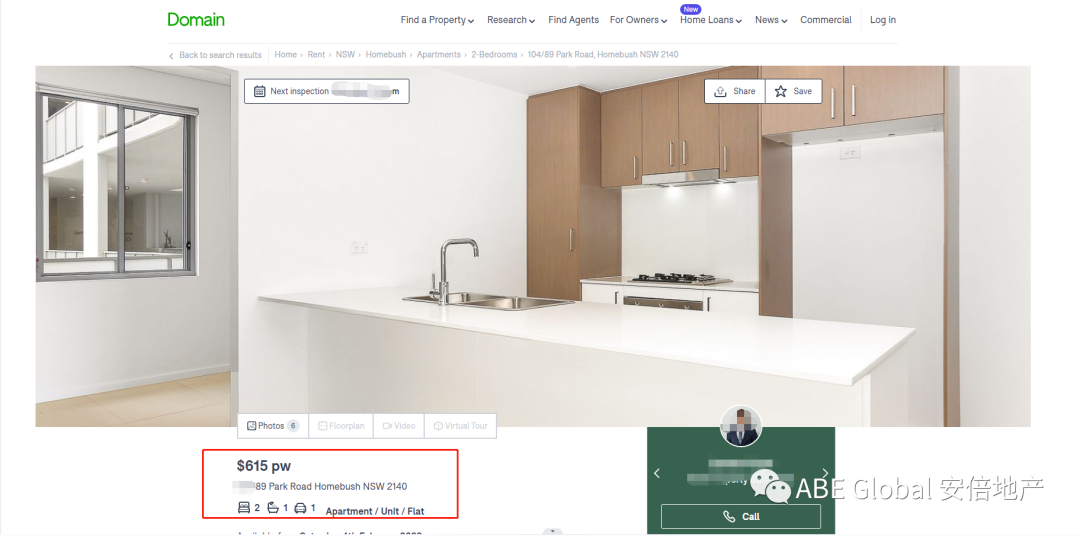Open the Home Loans menu
This screenshot has height=536, width=1080.
point(710,20)
